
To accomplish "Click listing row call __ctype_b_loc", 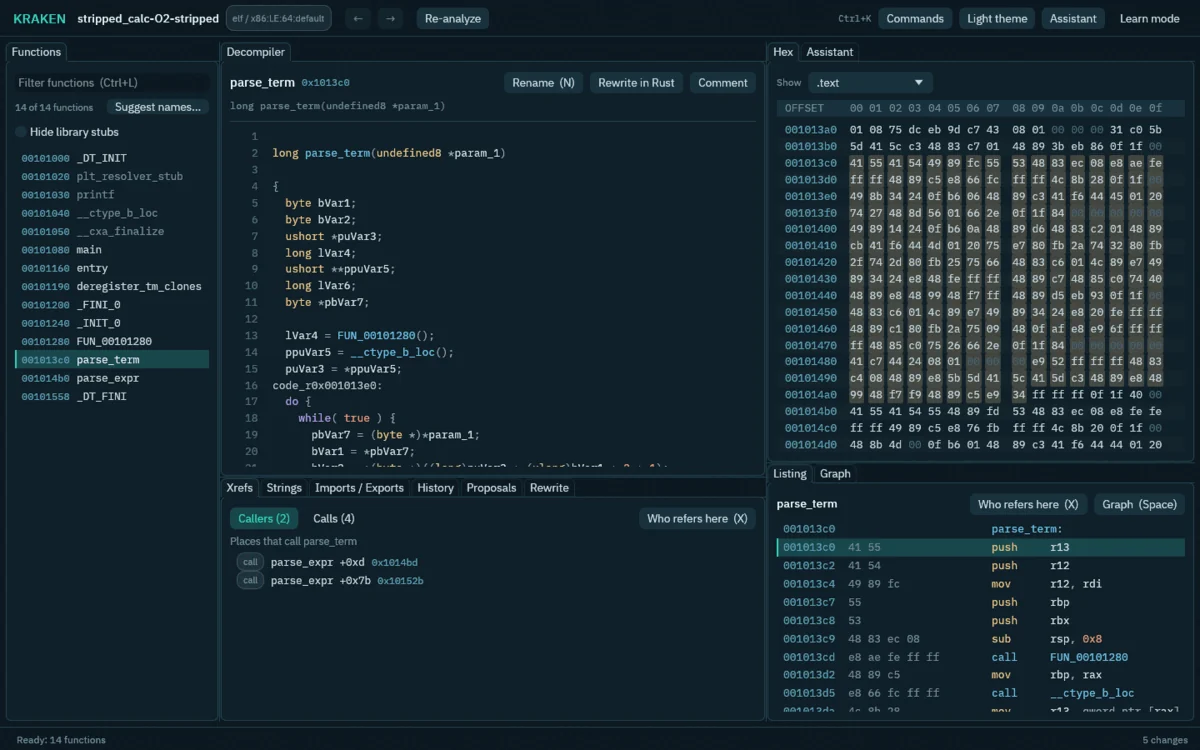I will (x=981, y=693).
